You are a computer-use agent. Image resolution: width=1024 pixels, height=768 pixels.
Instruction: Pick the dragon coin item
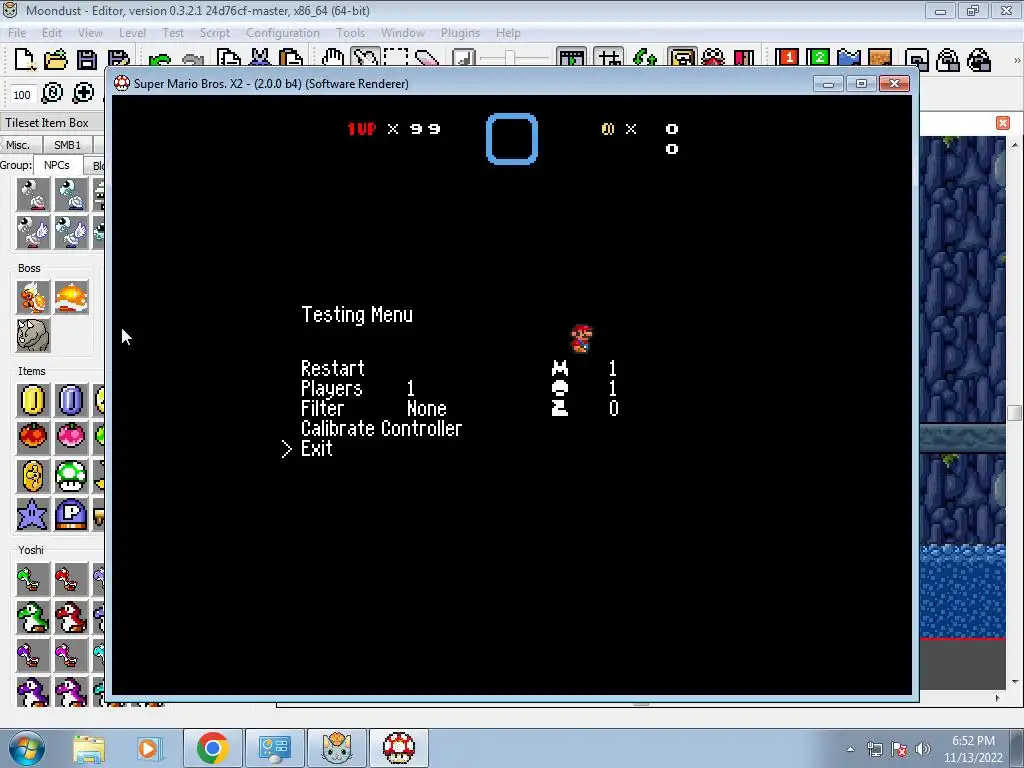(33, 476)
